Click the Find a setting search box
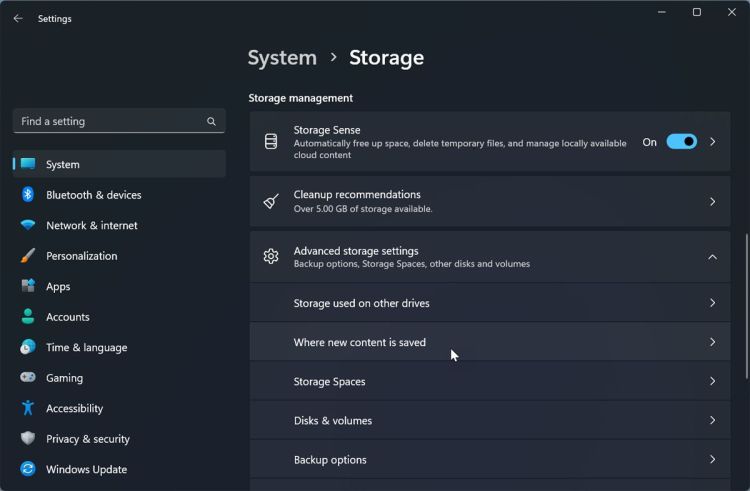The height and width of the screenshot is (491, 750). [x=108, y=121]
